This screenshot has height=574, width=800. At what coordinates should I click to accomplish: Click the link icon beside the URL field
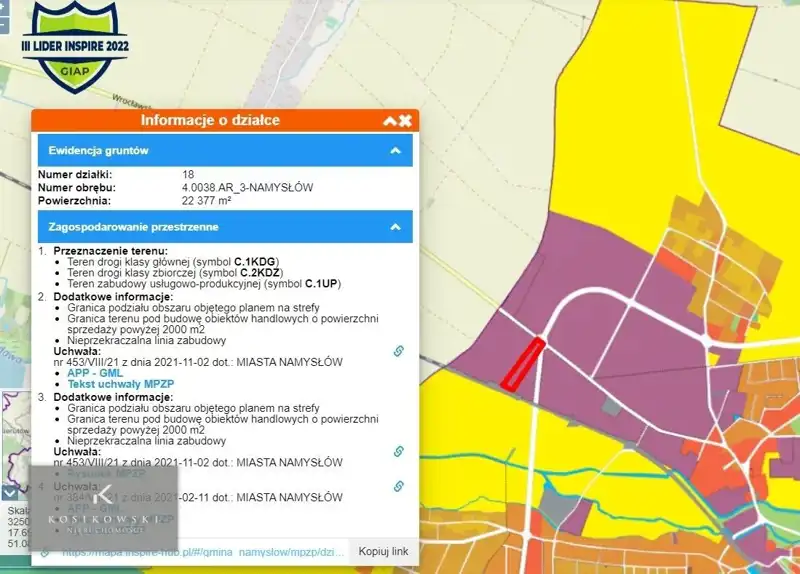pos(45,551)
